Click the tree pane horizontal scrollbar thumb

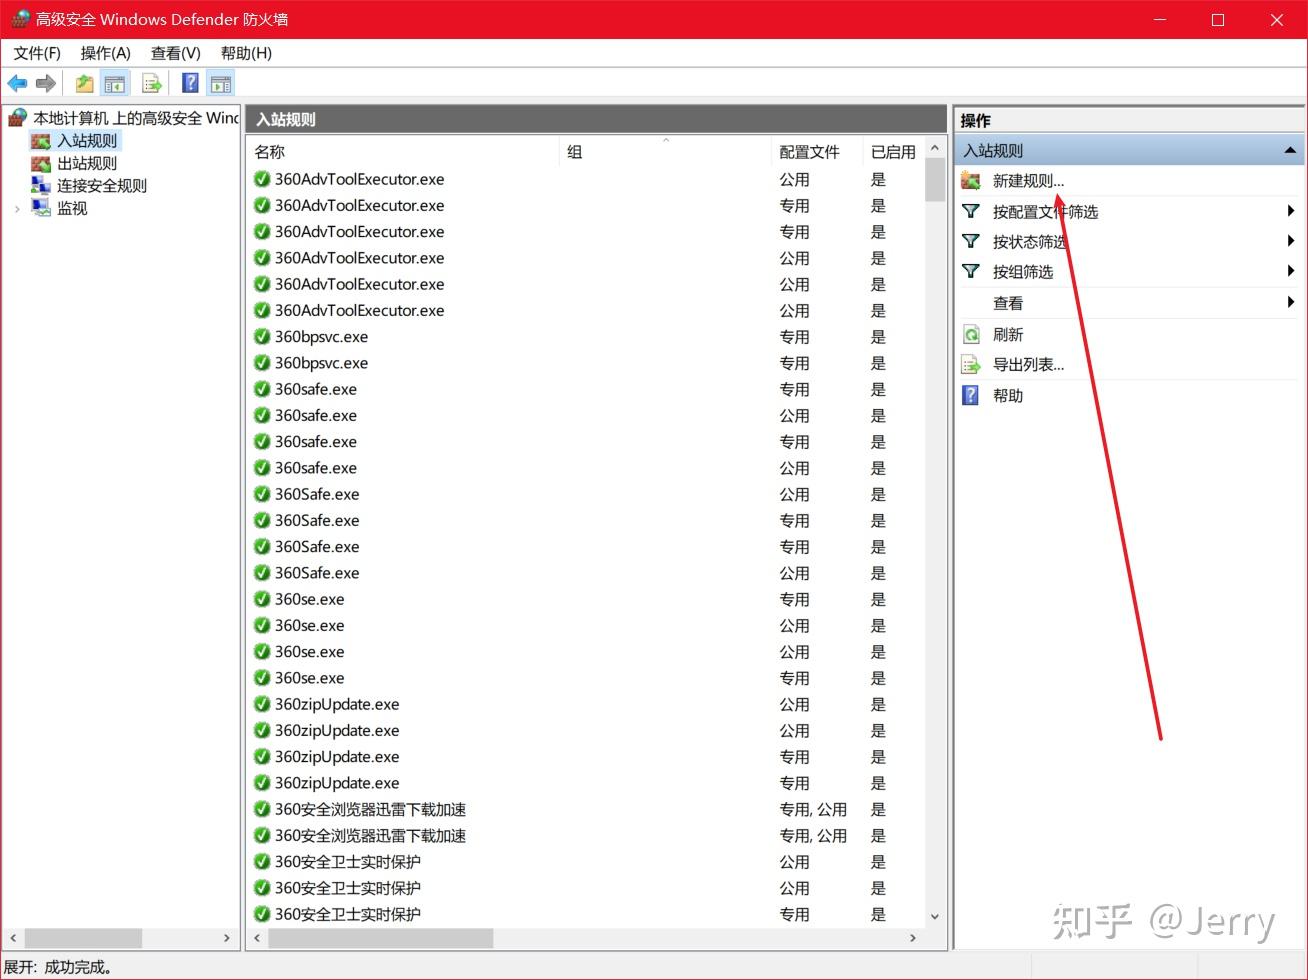coord(83,938)
